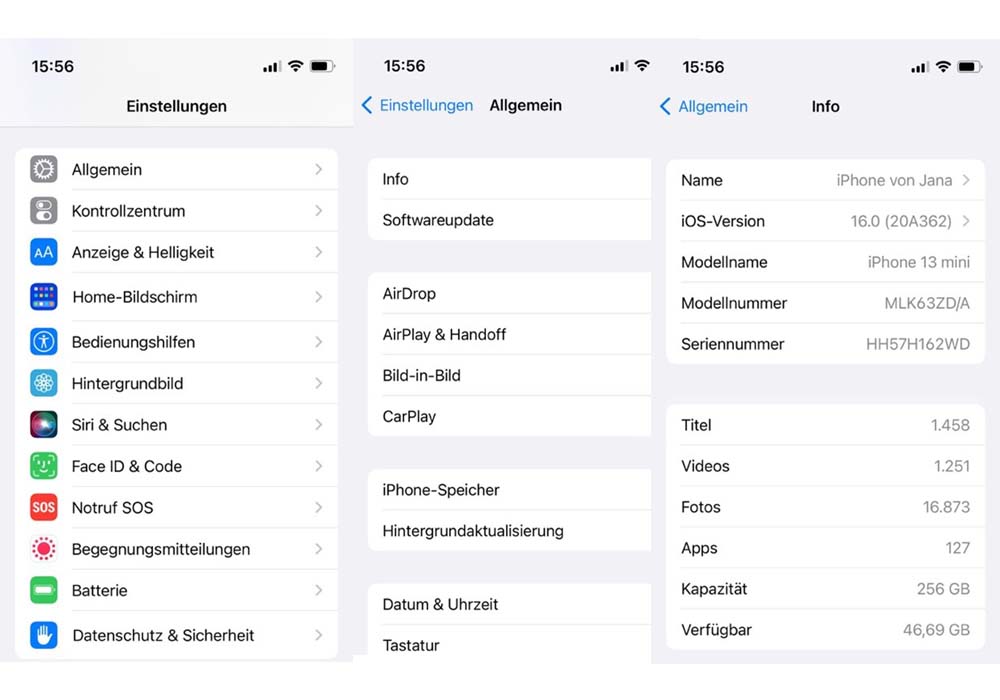Viewport: 1000px width, 700px height.
Task: Open Anzeige & Helligkeit via its blue icon
Action: pos(42,252)
